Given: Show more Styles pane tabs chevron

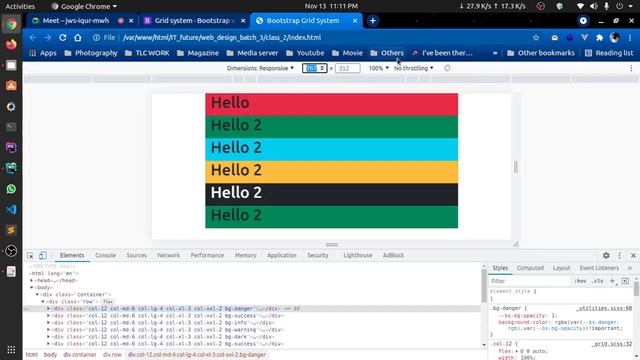Looking at the screenshot, I should point(630,268).
